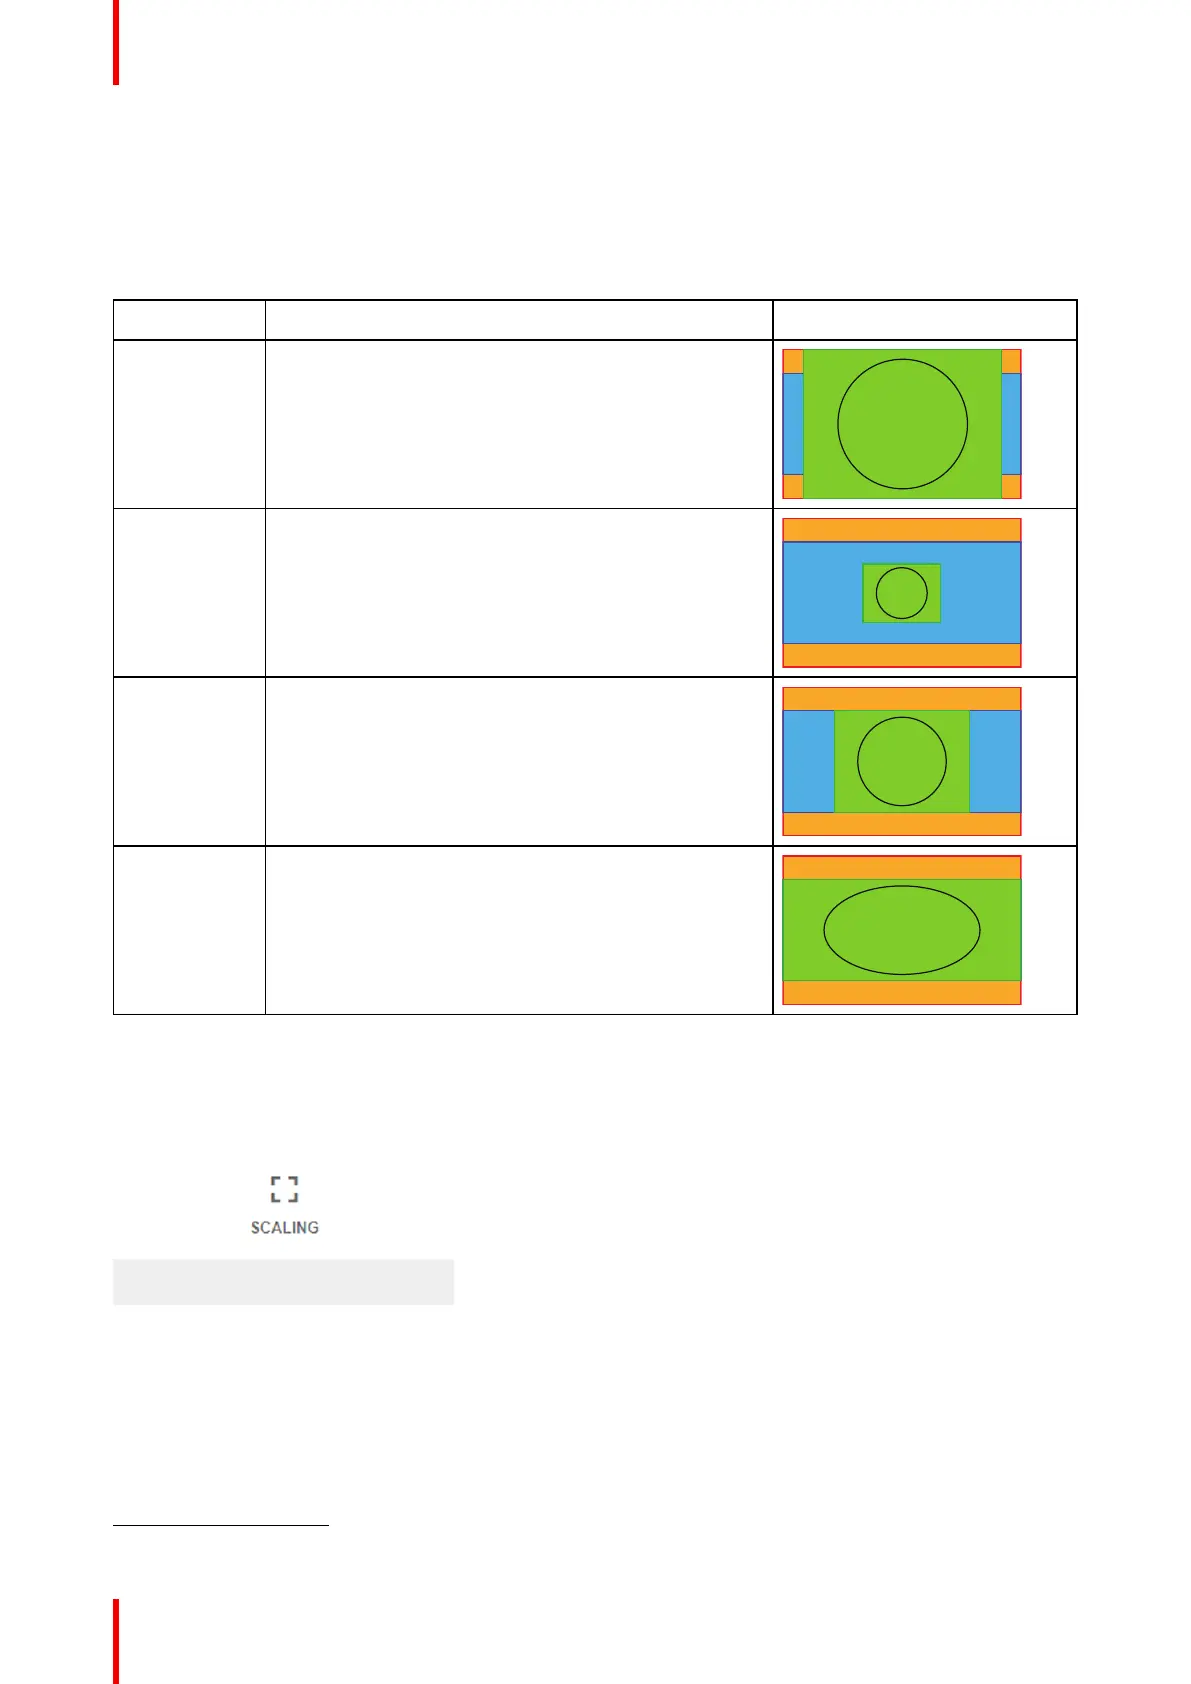This screenshot has width=1191, height=1684.
Task: Pick the diagram showing a stretched ellipse
Action: tap(901, 930)
